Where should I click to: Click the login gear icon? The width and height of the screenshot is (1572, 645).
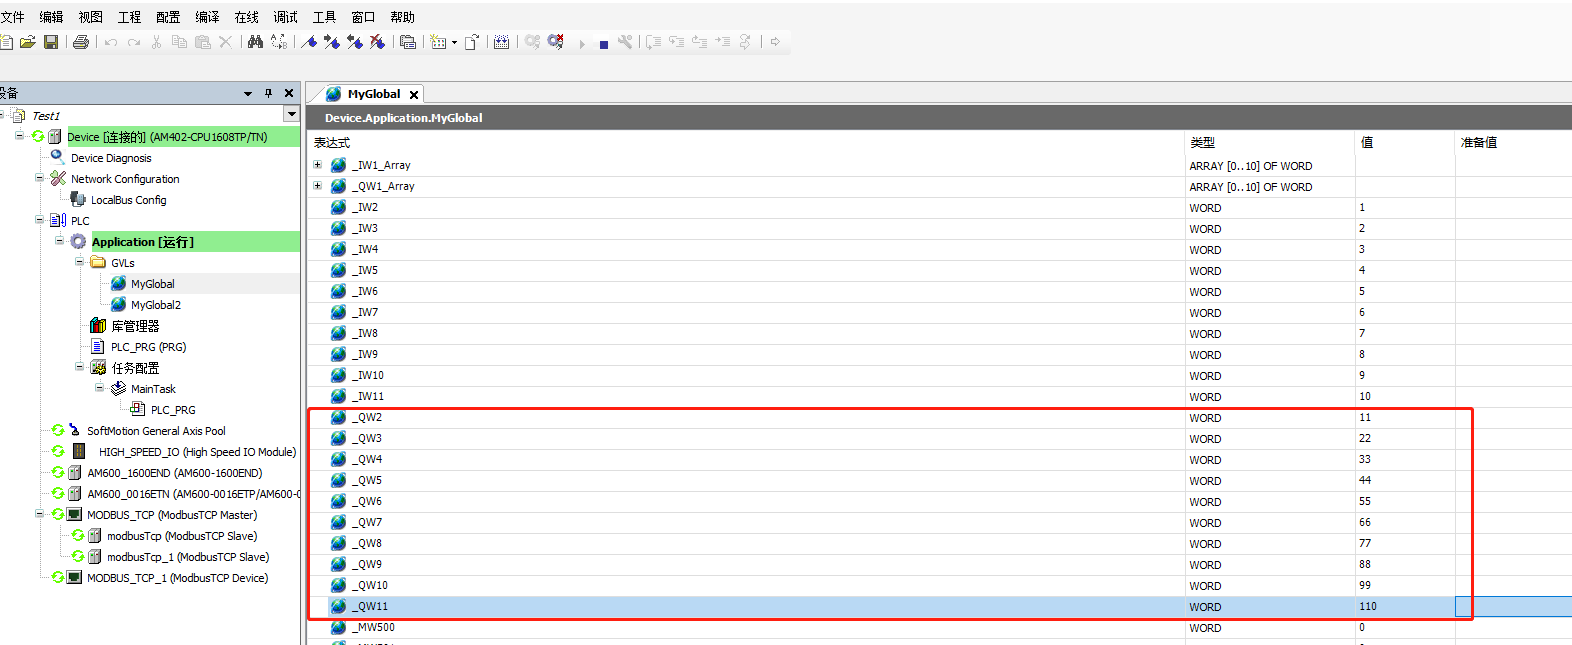532,42
